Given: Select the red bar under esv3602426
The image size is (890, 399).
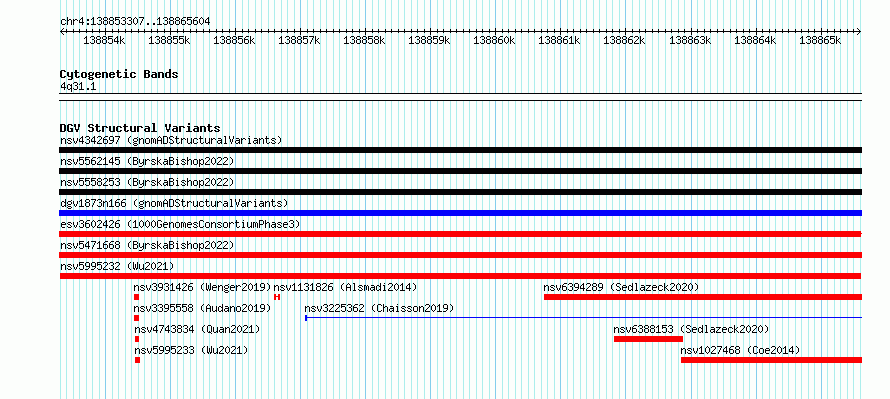Looking at the screenshot, I should click(x=460, y=234).
